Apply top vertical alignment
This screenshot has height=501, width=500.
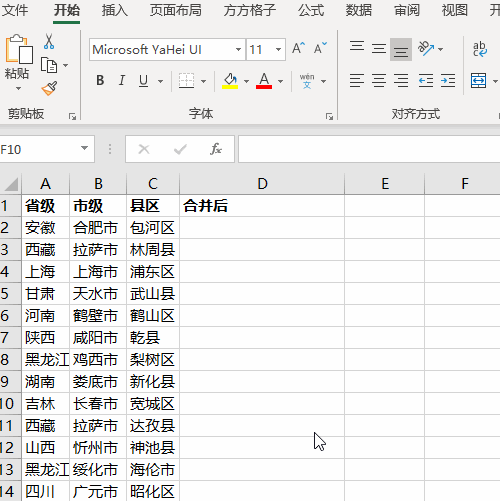[357, 46]
